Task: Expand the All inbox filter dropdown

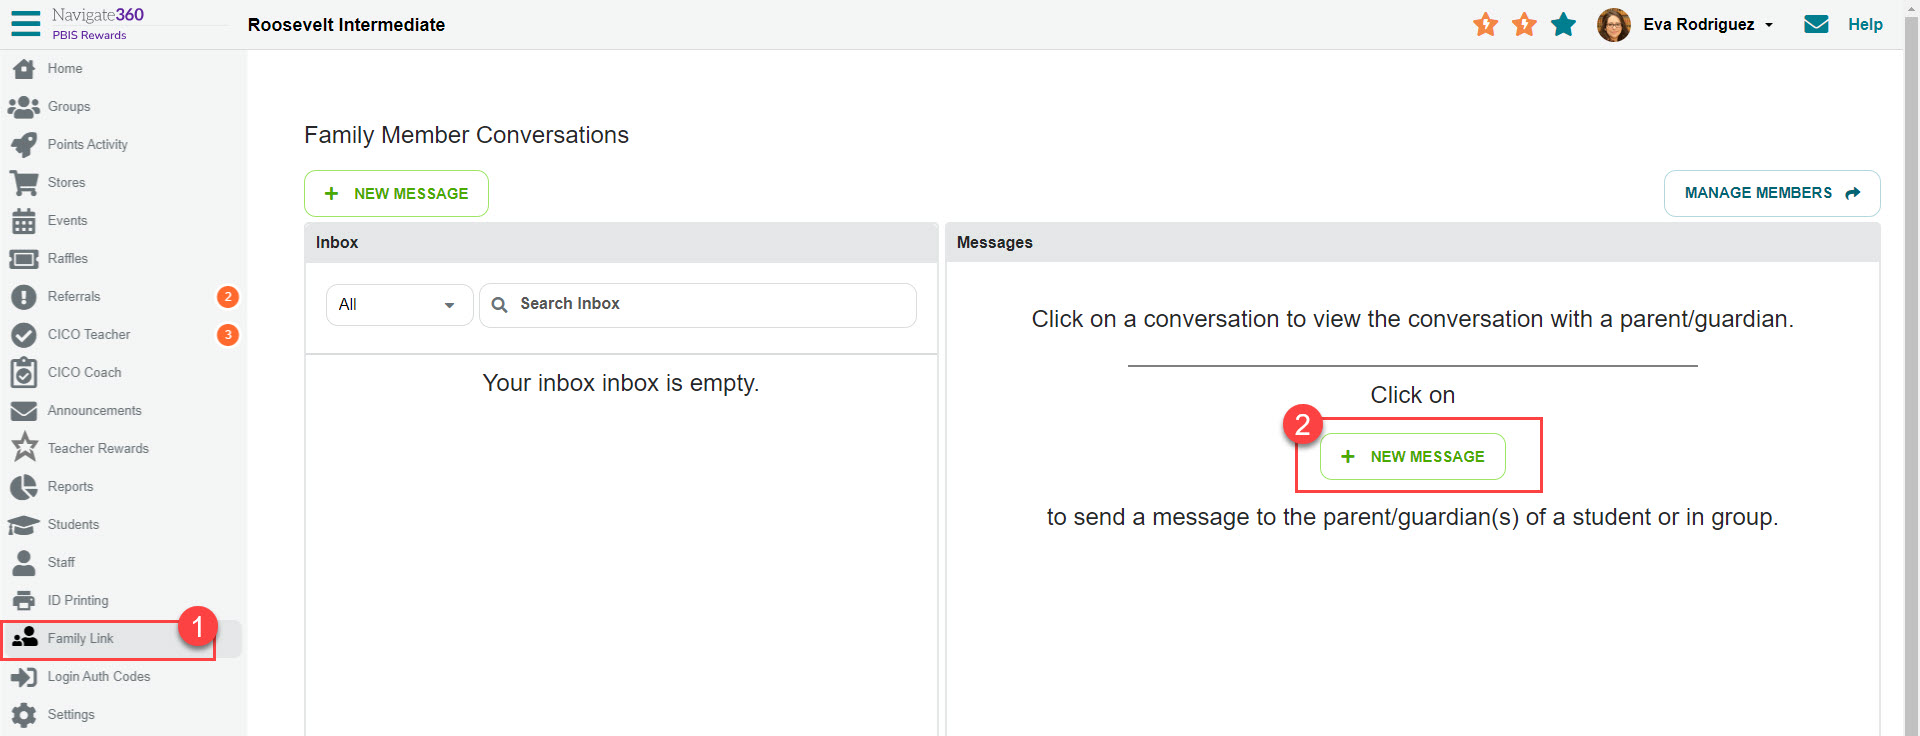Action: click(x=398, y=305)
